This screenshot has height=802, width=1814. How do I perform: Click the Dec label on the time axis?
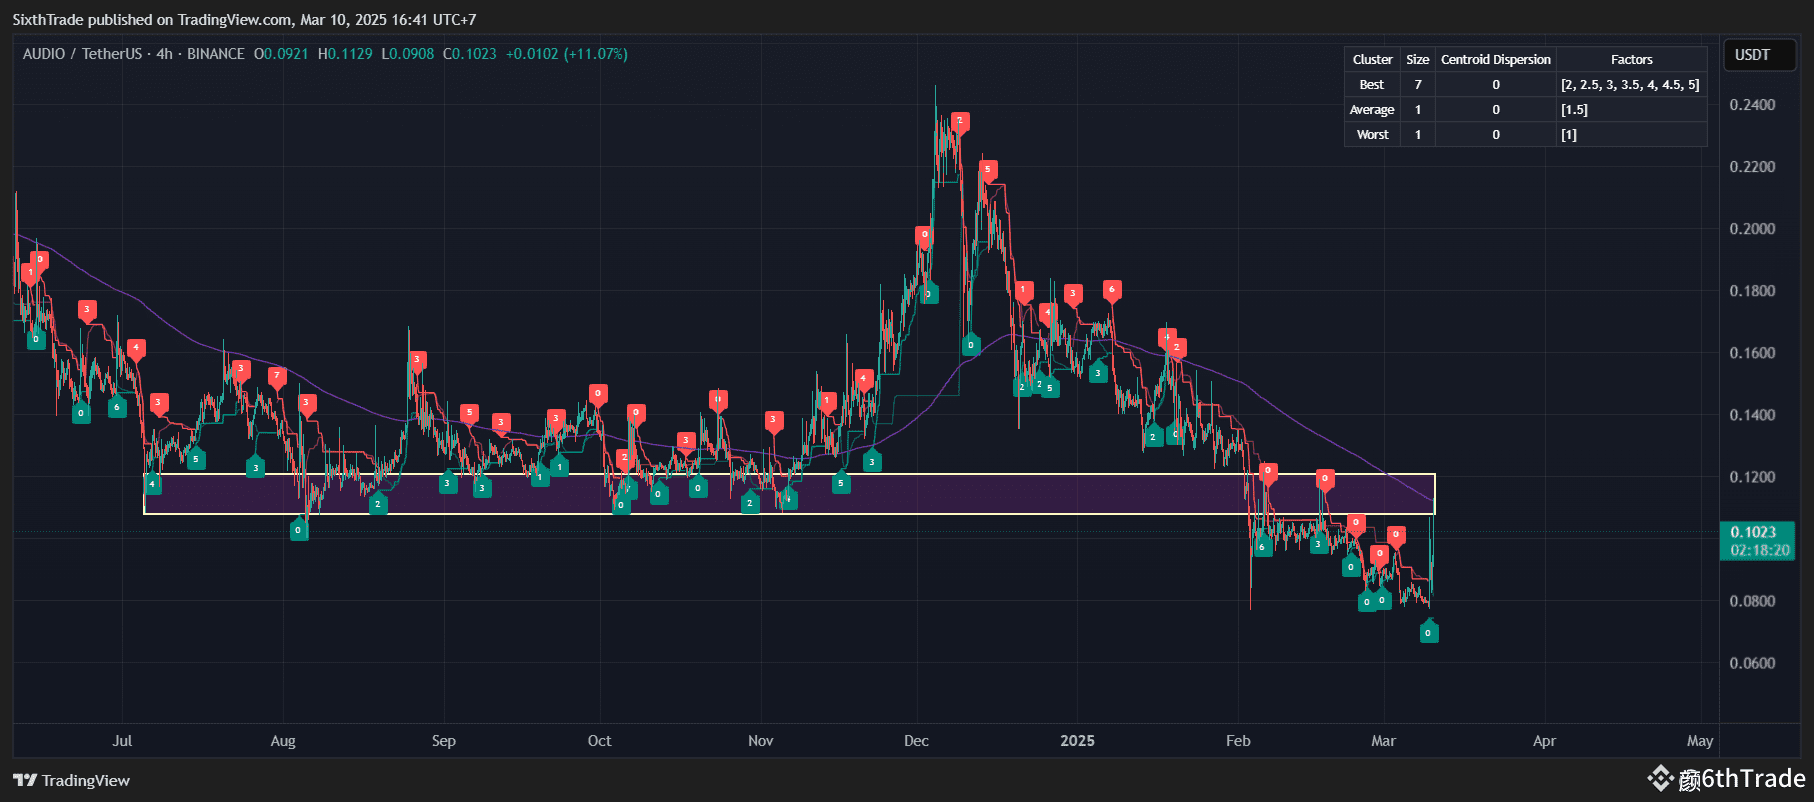(916, 741)
